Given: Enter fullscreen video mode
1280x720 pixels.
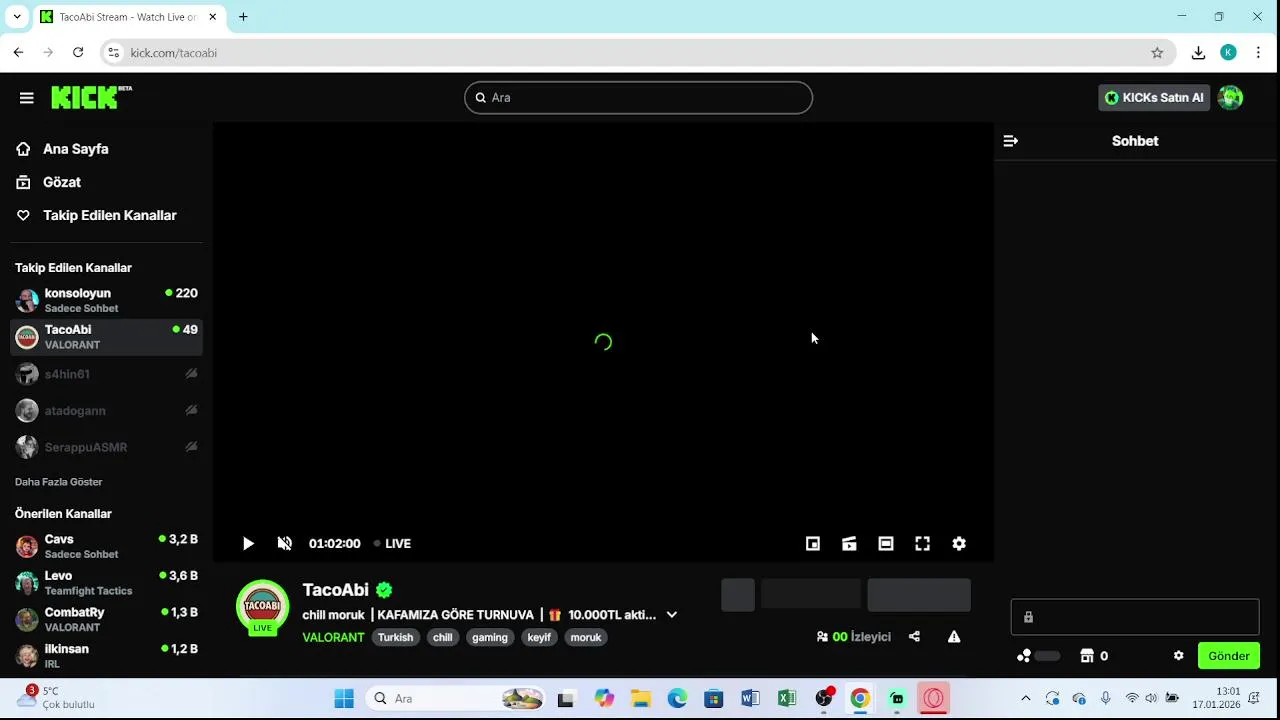Looking at the screenshot, I should coord(922,544).
